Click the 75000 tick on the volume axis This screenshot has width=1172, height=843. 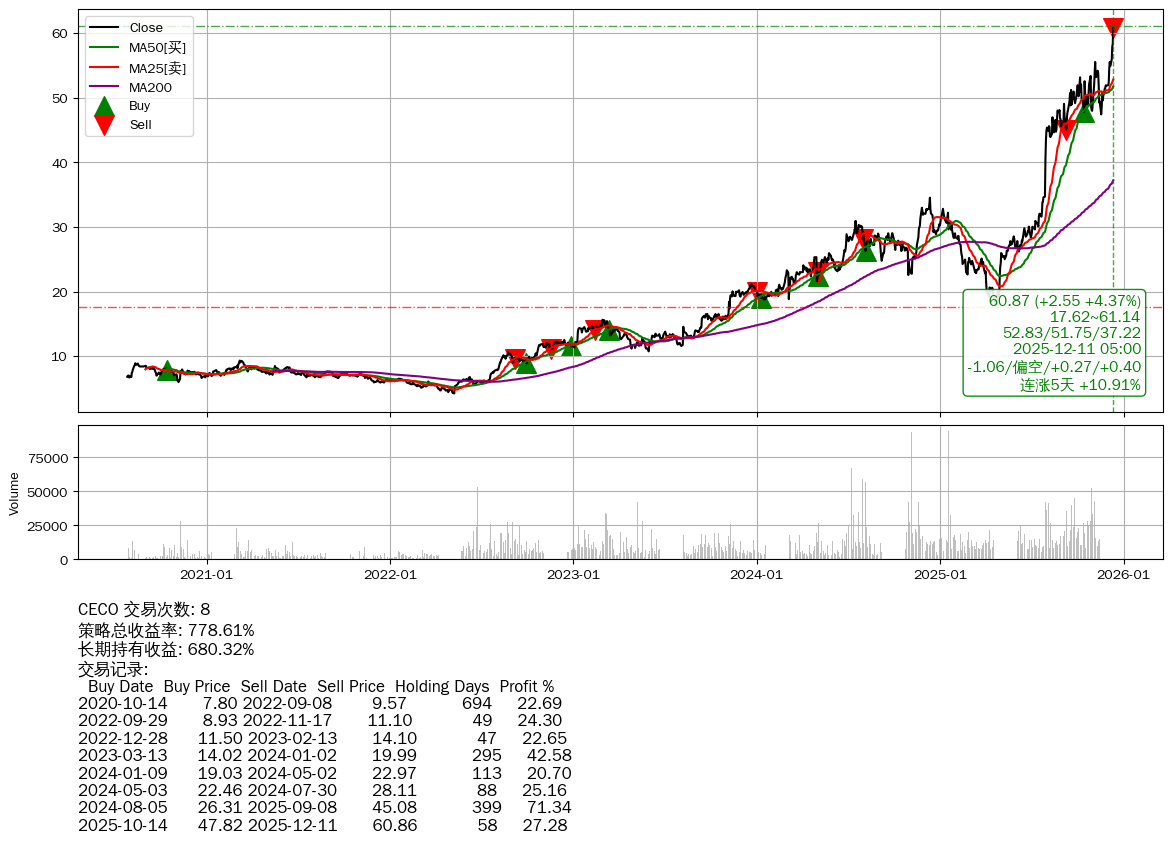50,459
